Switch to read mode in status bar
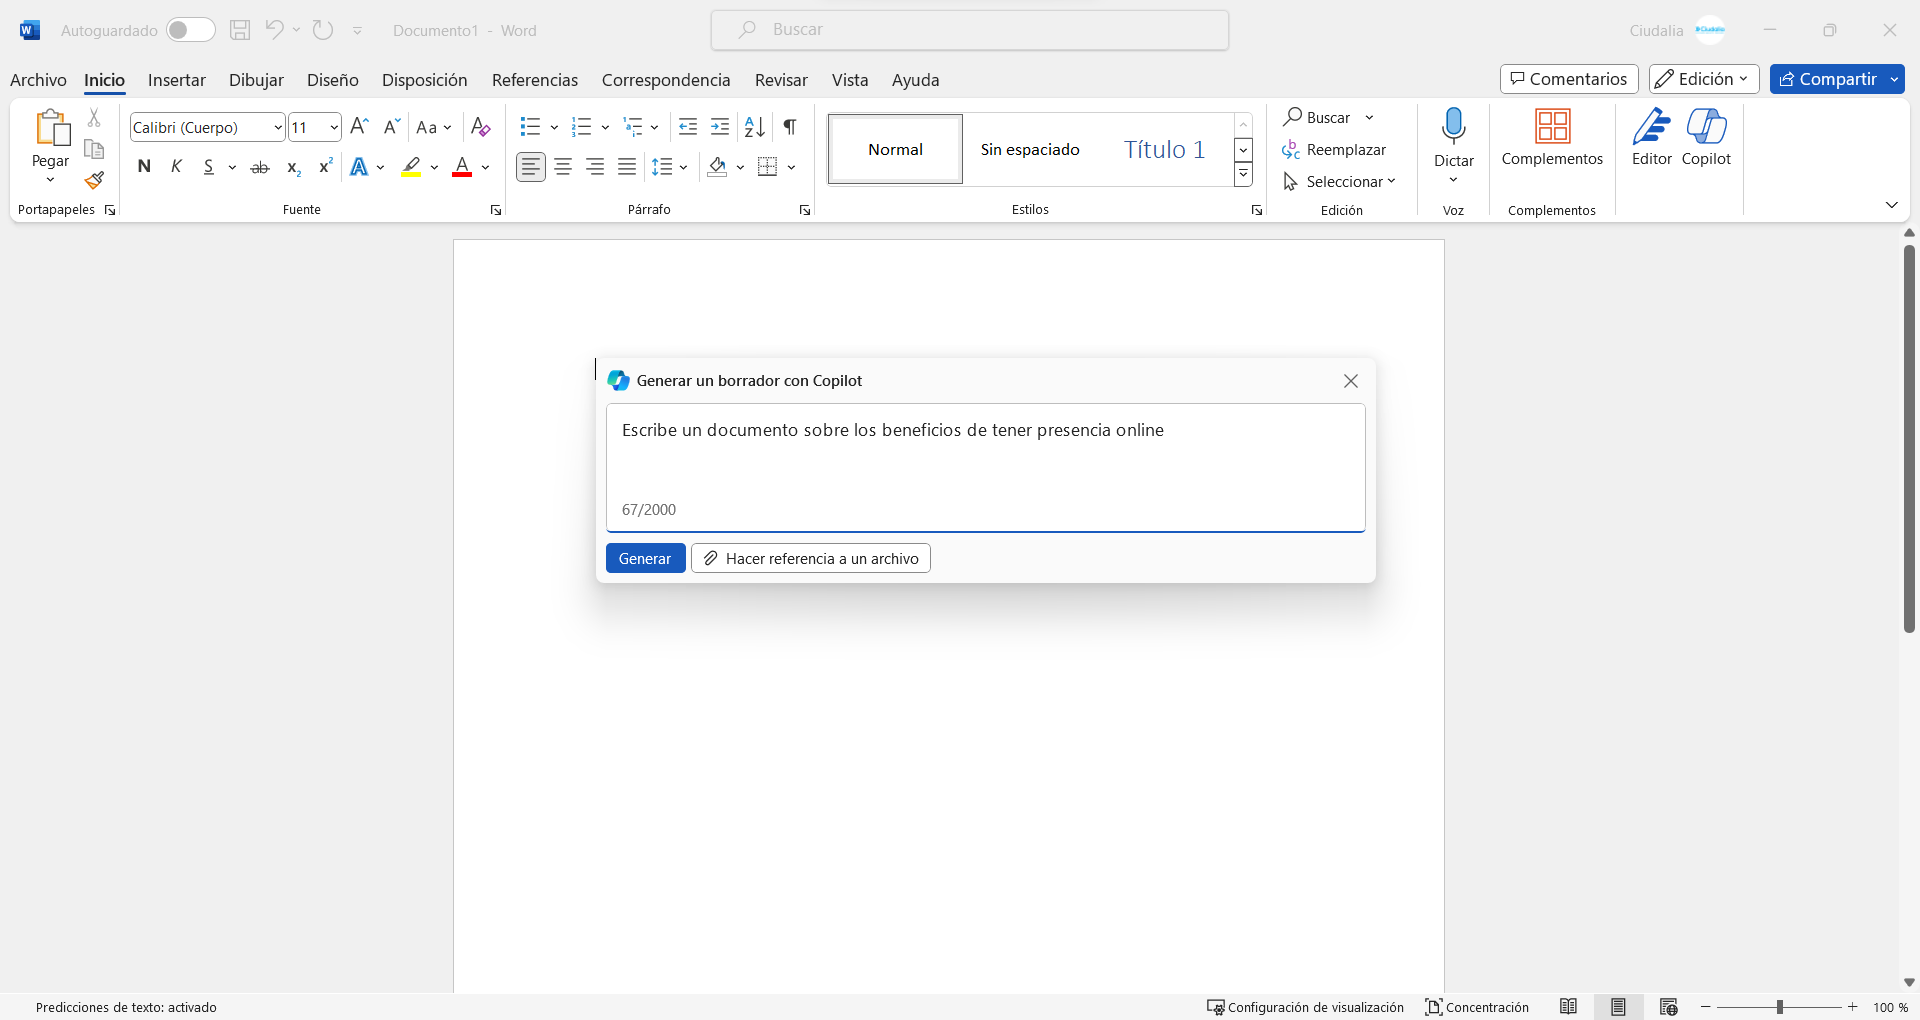This screenshot has width=1920, height=1020. (1569, 1007)
